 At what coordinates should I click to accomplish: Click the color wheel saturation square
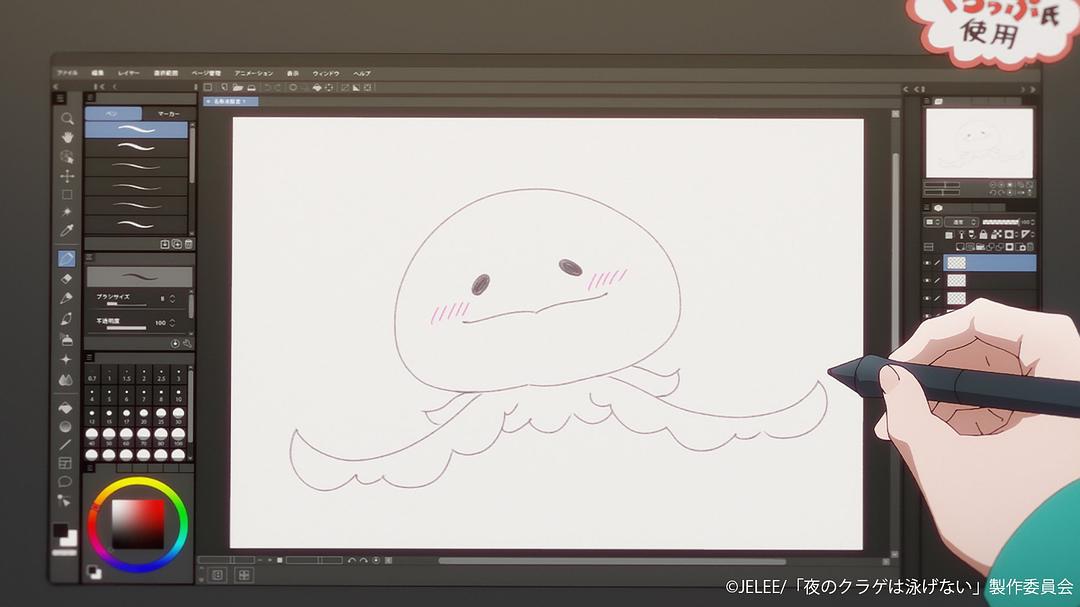138,524
